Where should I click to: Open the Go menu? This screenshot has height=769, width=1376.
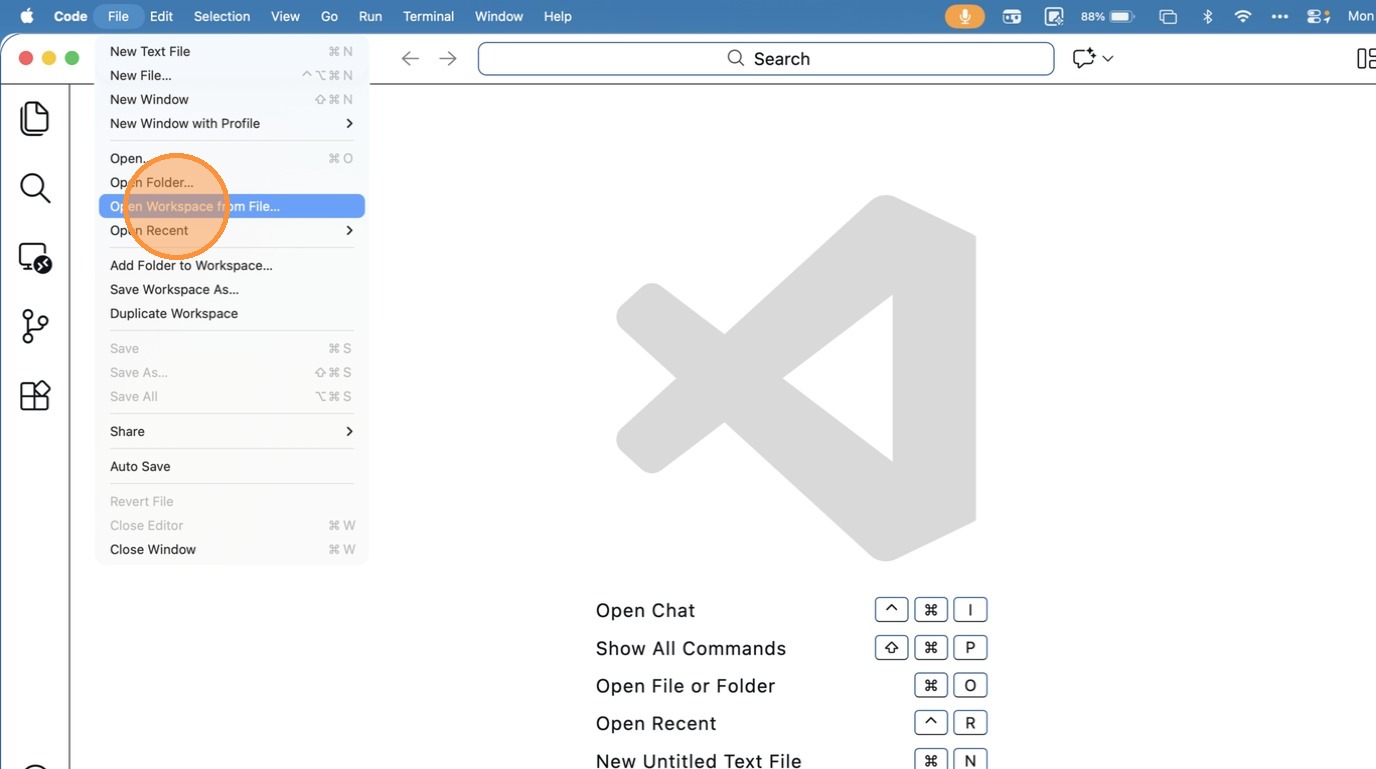click(329, 16)
